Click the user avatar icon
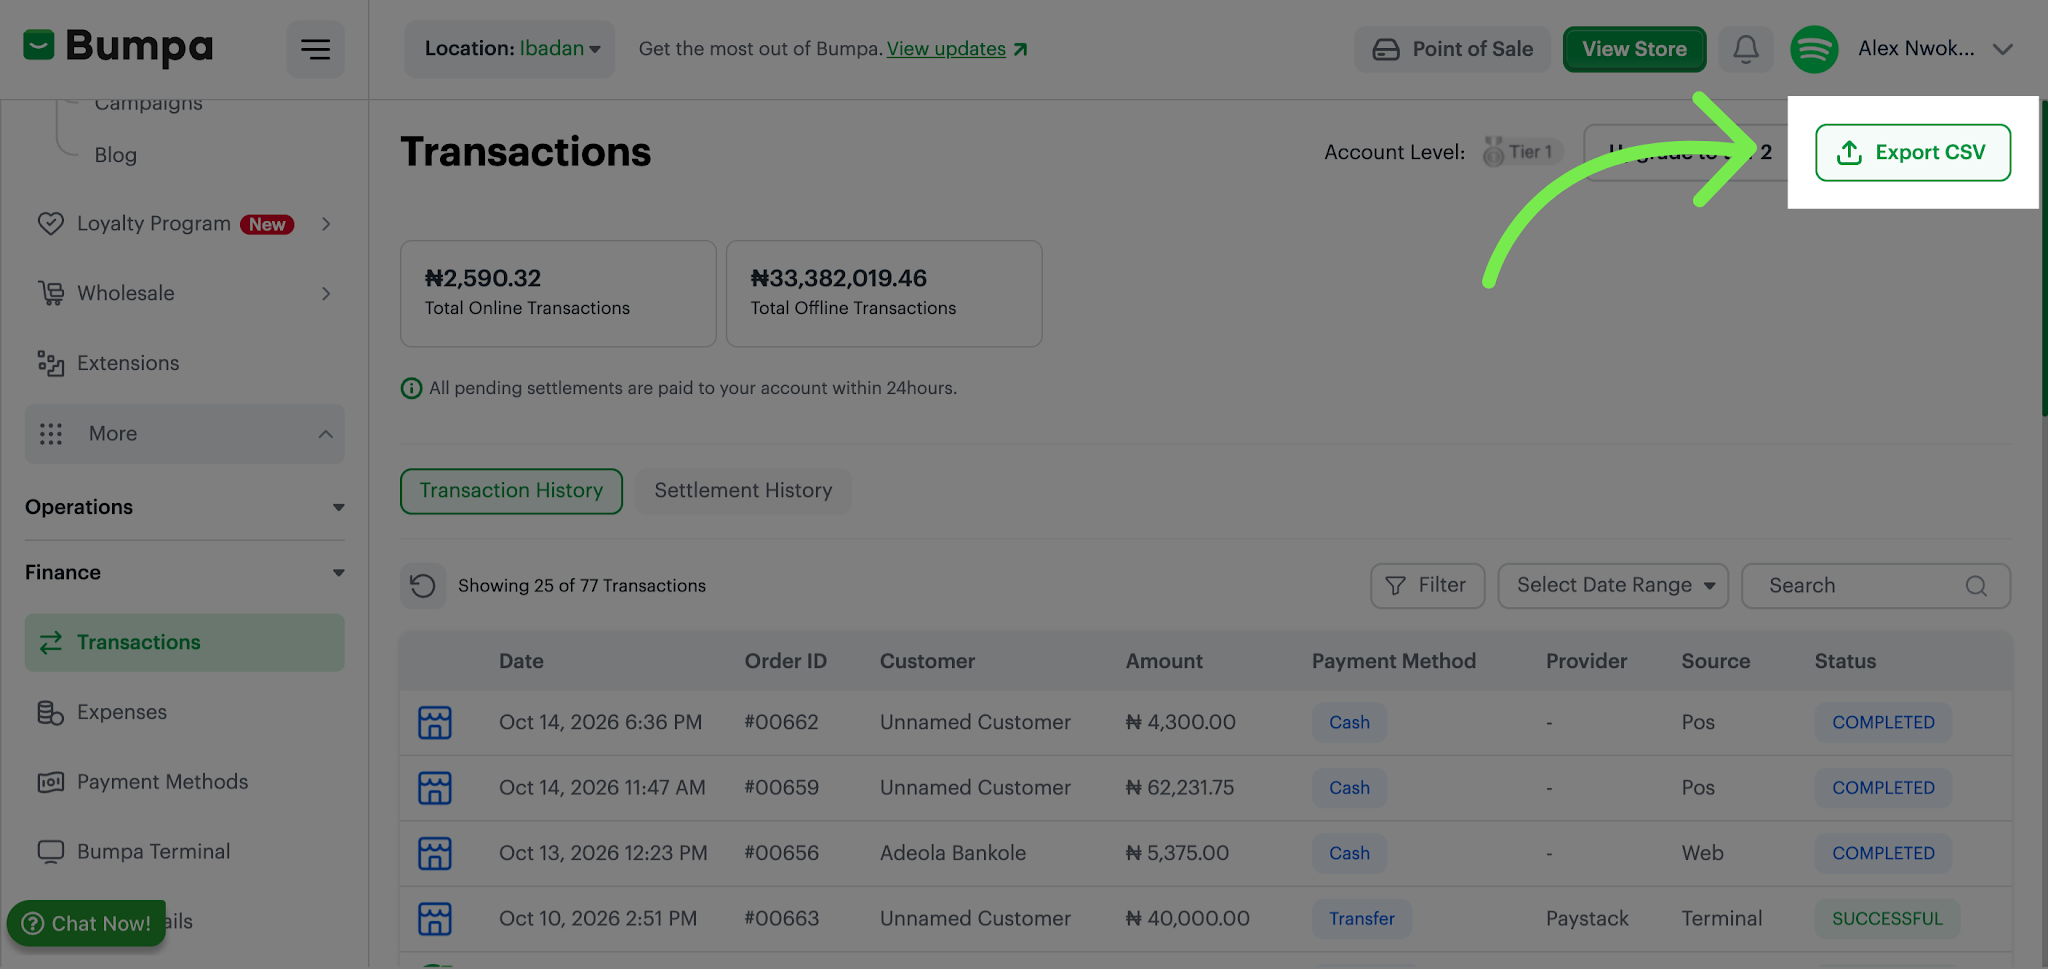The image size is (2048, 969). click(1814, 49)
